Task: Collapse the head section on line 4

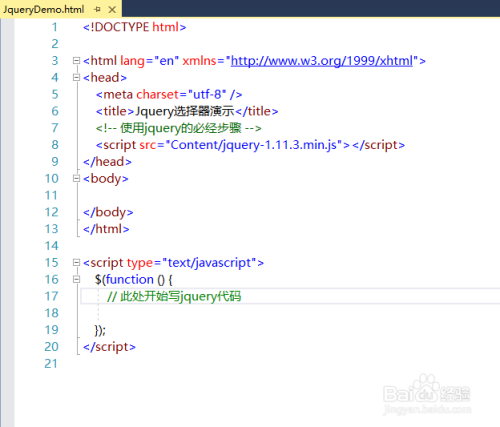Action: tap(76, 78)
